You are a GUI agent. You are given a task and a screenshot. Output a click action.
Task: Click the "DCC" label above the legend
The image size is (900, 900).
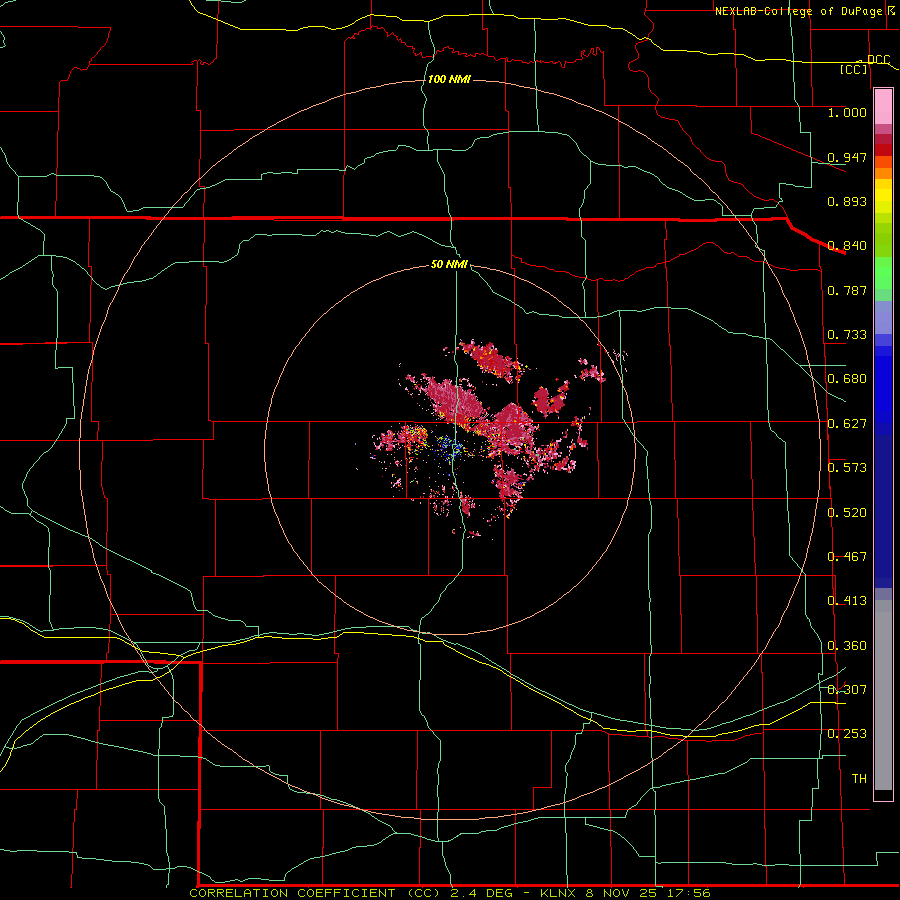[x=878, y=60]
